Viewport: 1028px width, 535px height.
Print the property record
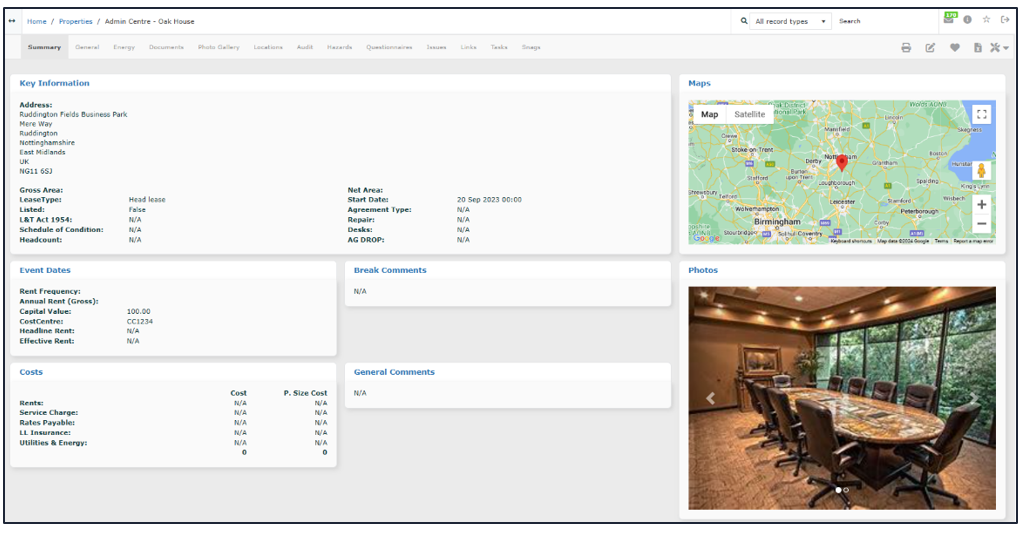tap(906, 48)
